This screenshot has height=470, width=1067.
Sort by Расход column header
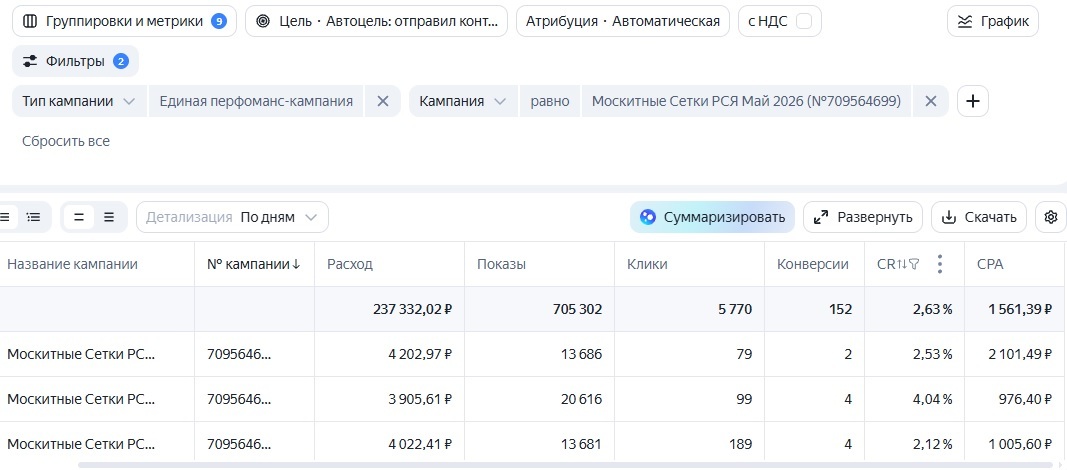[350, 265]
